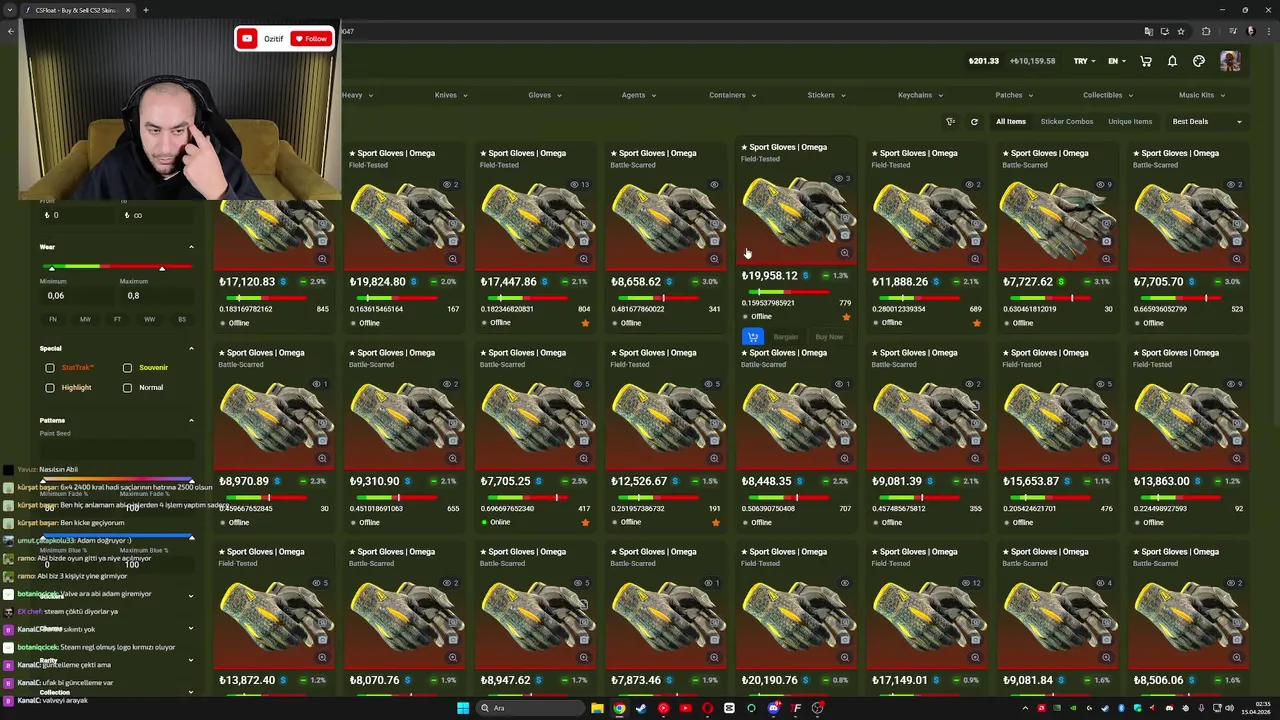Collapse the Special filter section
This screenshot has width=1280, height=720.
tap(191, 348)
